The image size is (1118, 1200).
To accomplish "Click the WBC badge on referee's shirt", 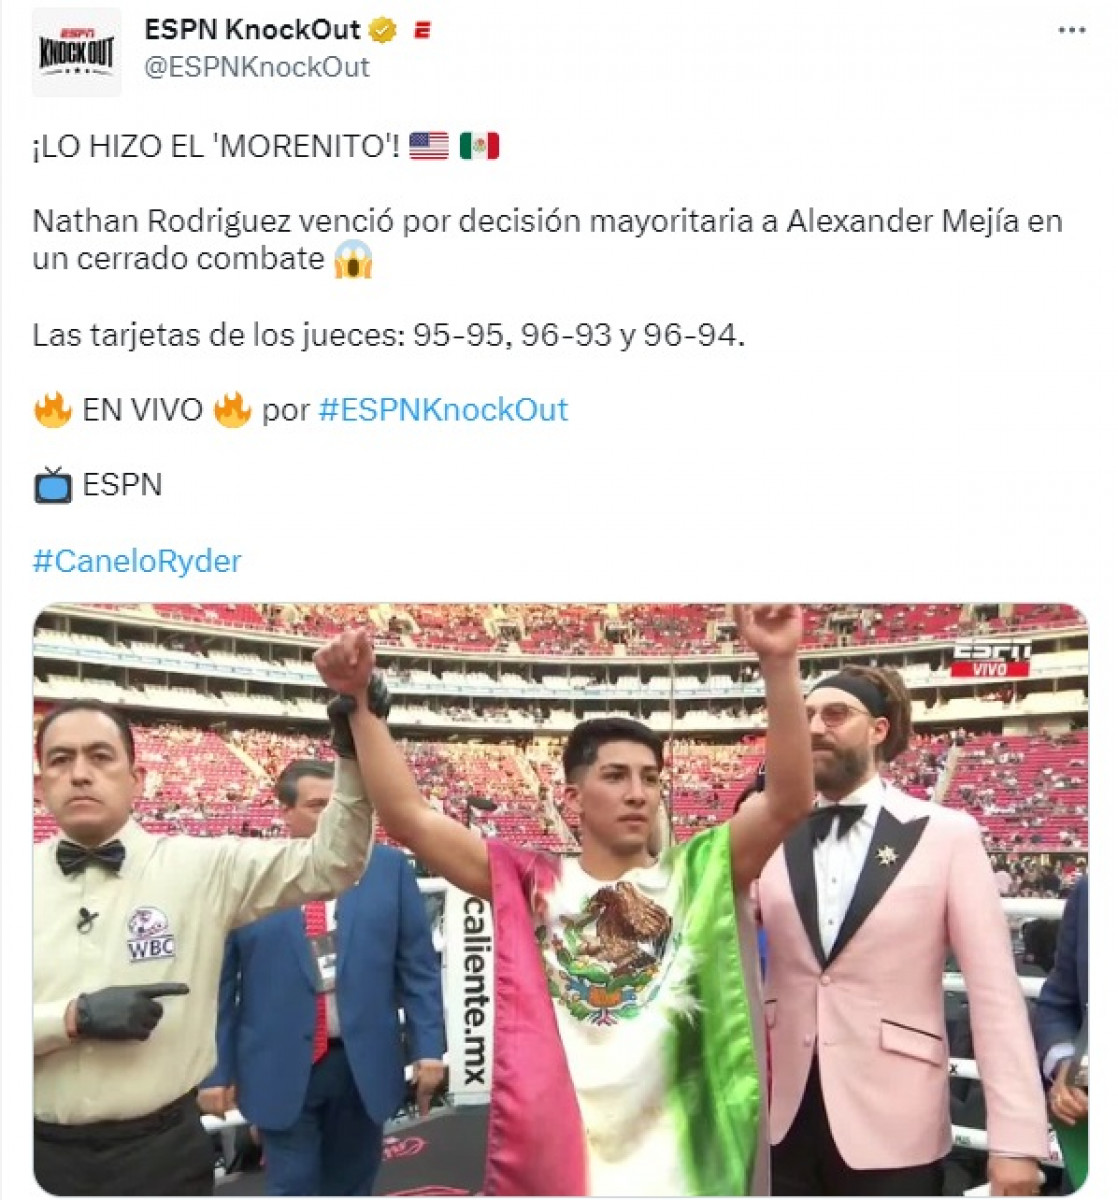I will 150,935.
